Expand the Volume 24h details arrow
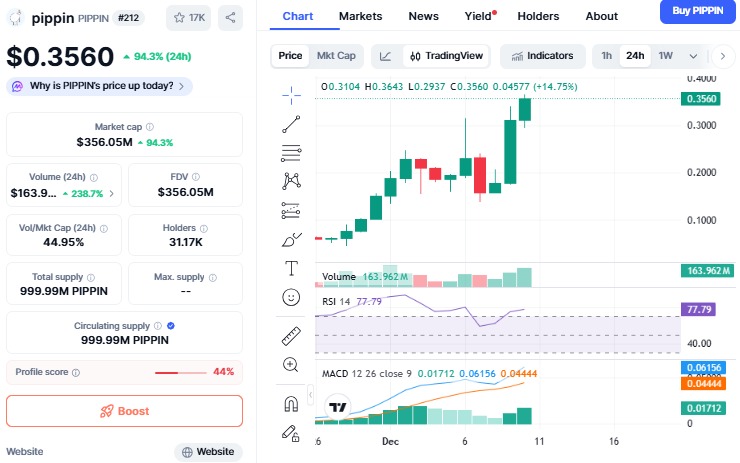The width and height of the screenshot is (740, 463). pyautogui.click(x=111, y=193)
